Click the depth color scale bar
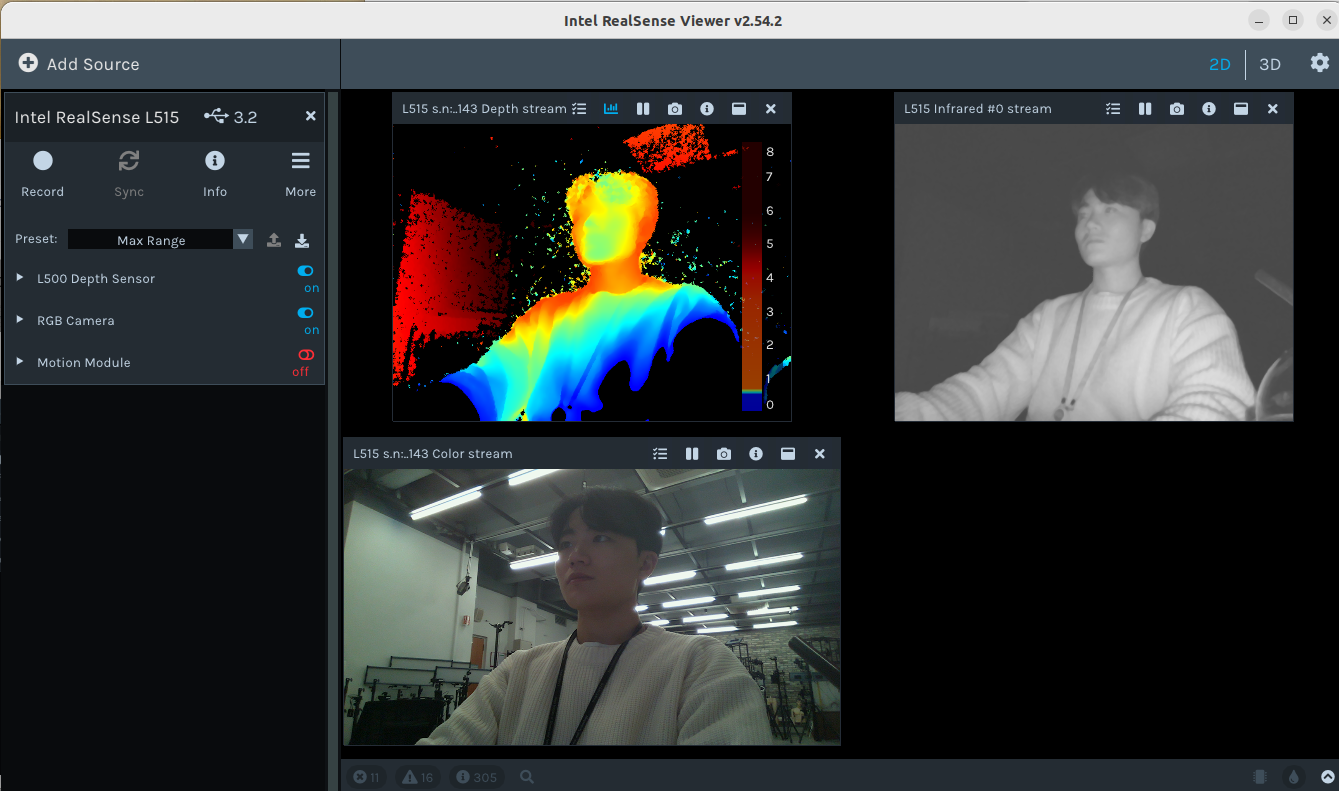This screenshot has width=1339, height=791. (751, 277)
